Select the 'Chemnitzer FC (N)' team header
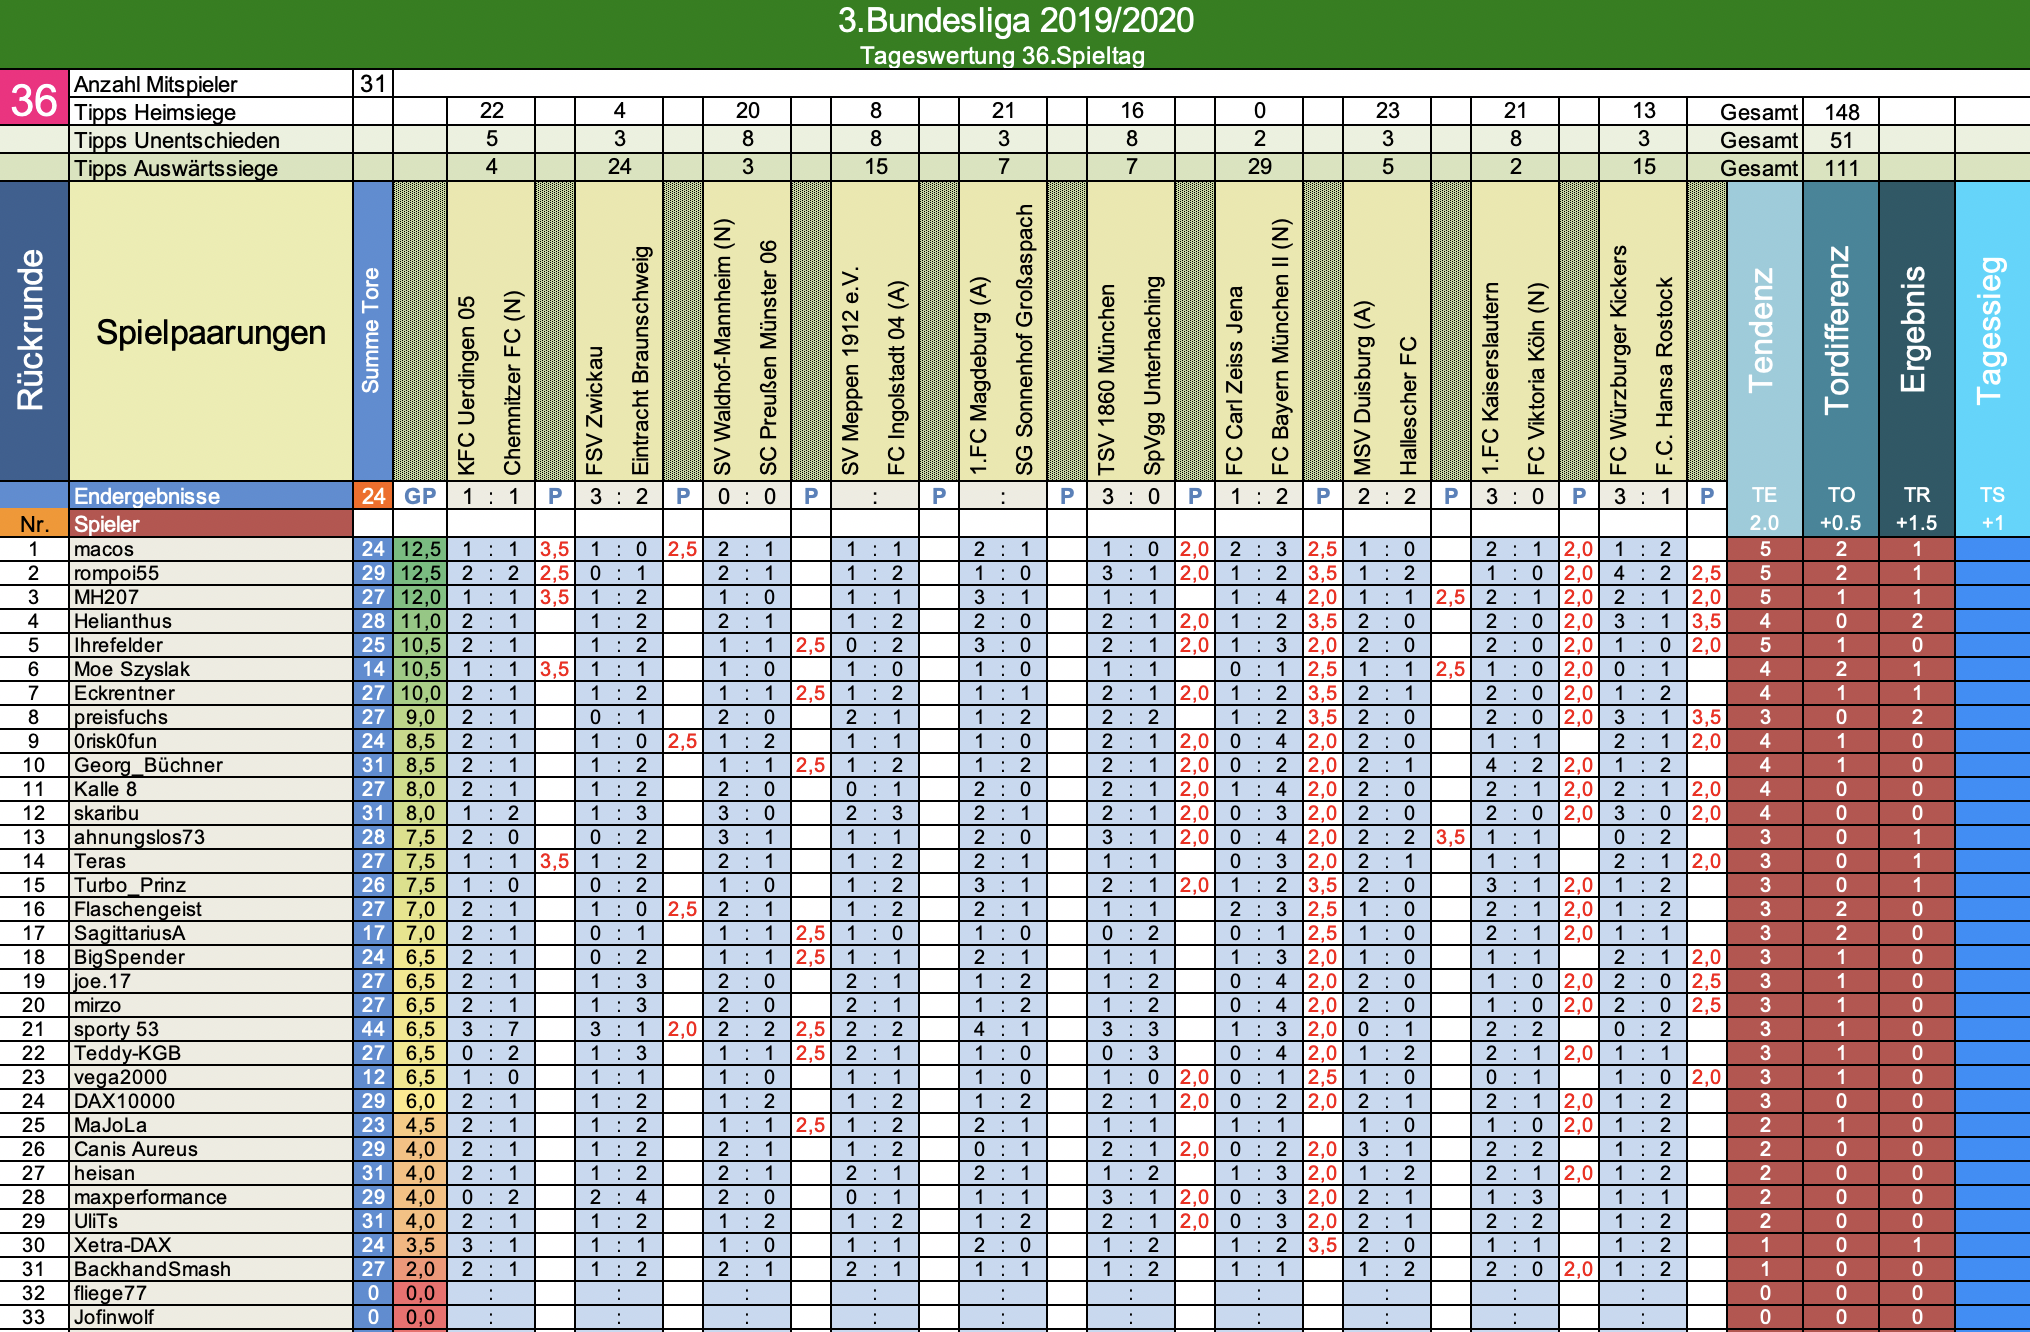Image resolution: width=2030 pixels, height=1332 pixels. [x=513, y=383]
